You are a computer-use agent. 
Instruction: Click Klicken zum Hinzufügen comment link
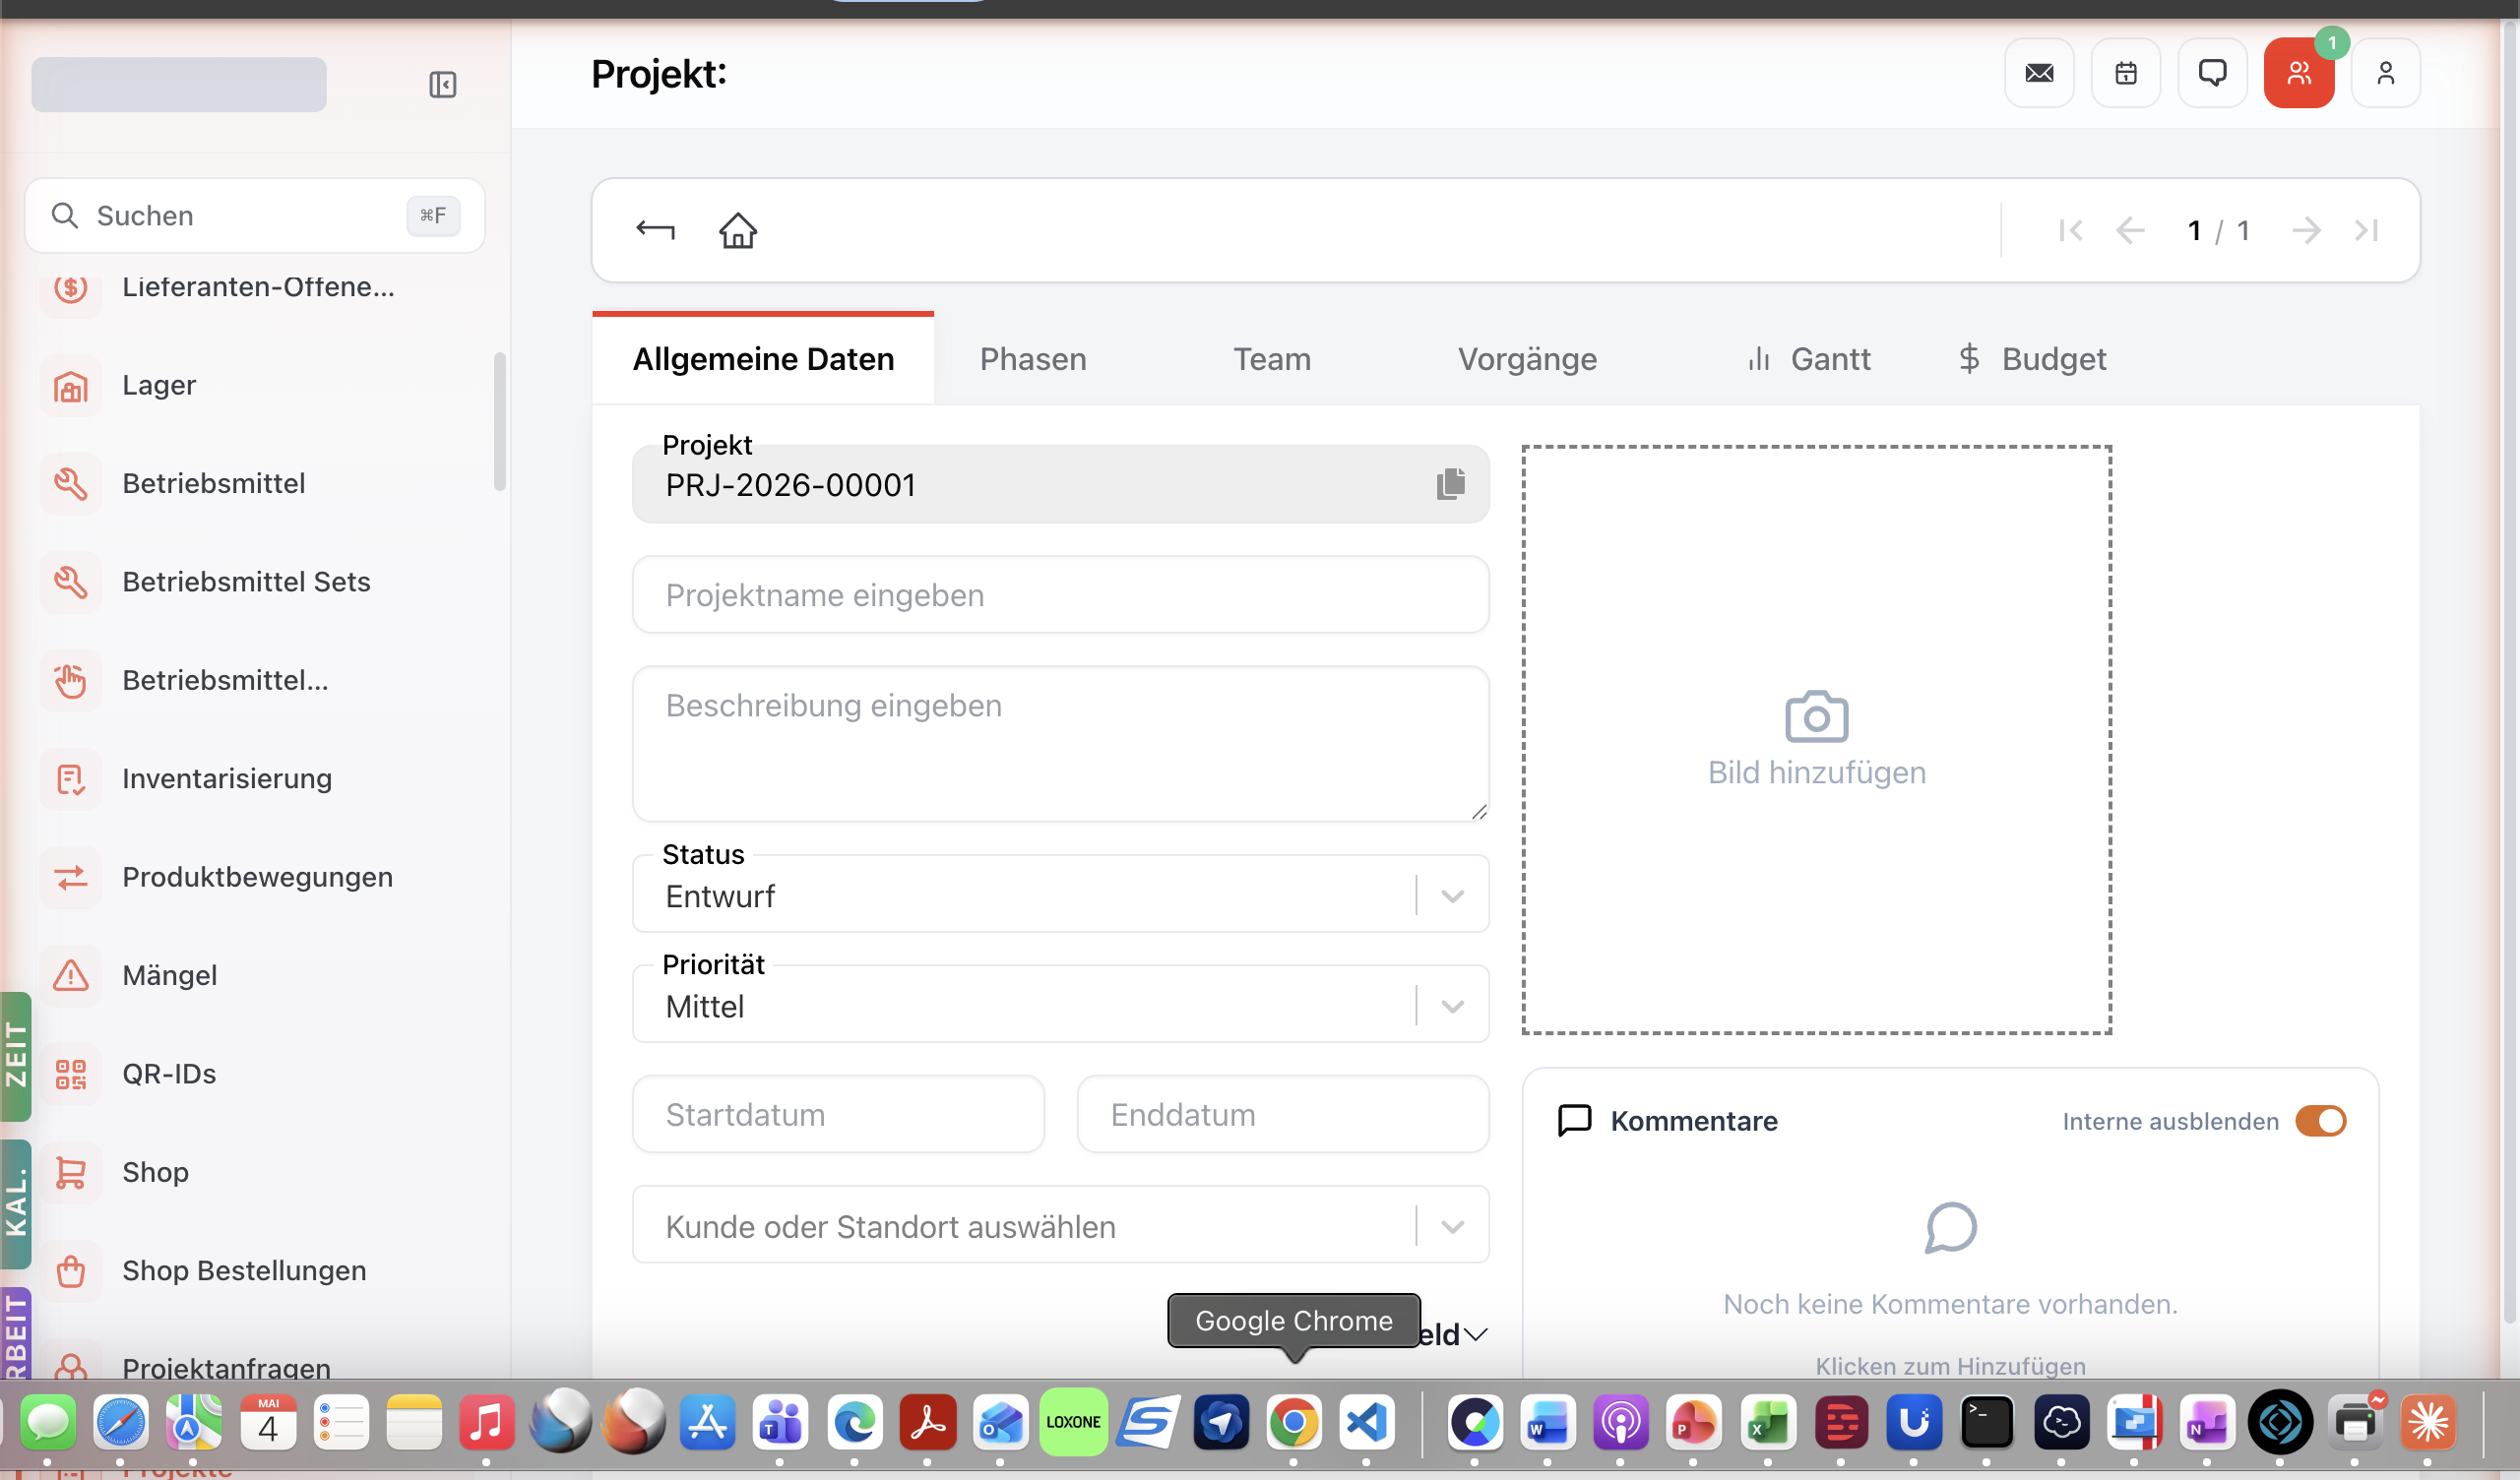coord(1950,1366)
